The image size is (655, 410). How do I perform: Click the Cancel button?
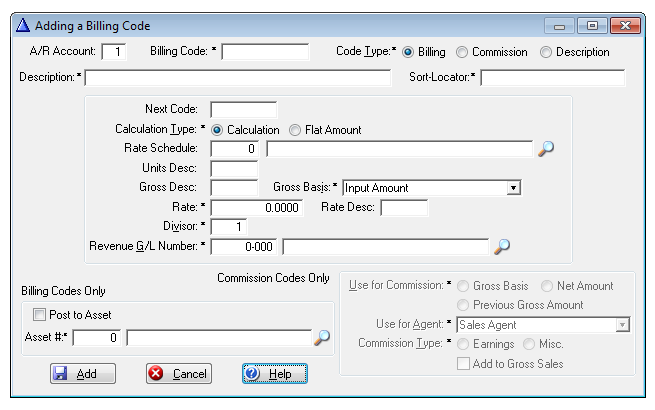click(x=179, y=373)
